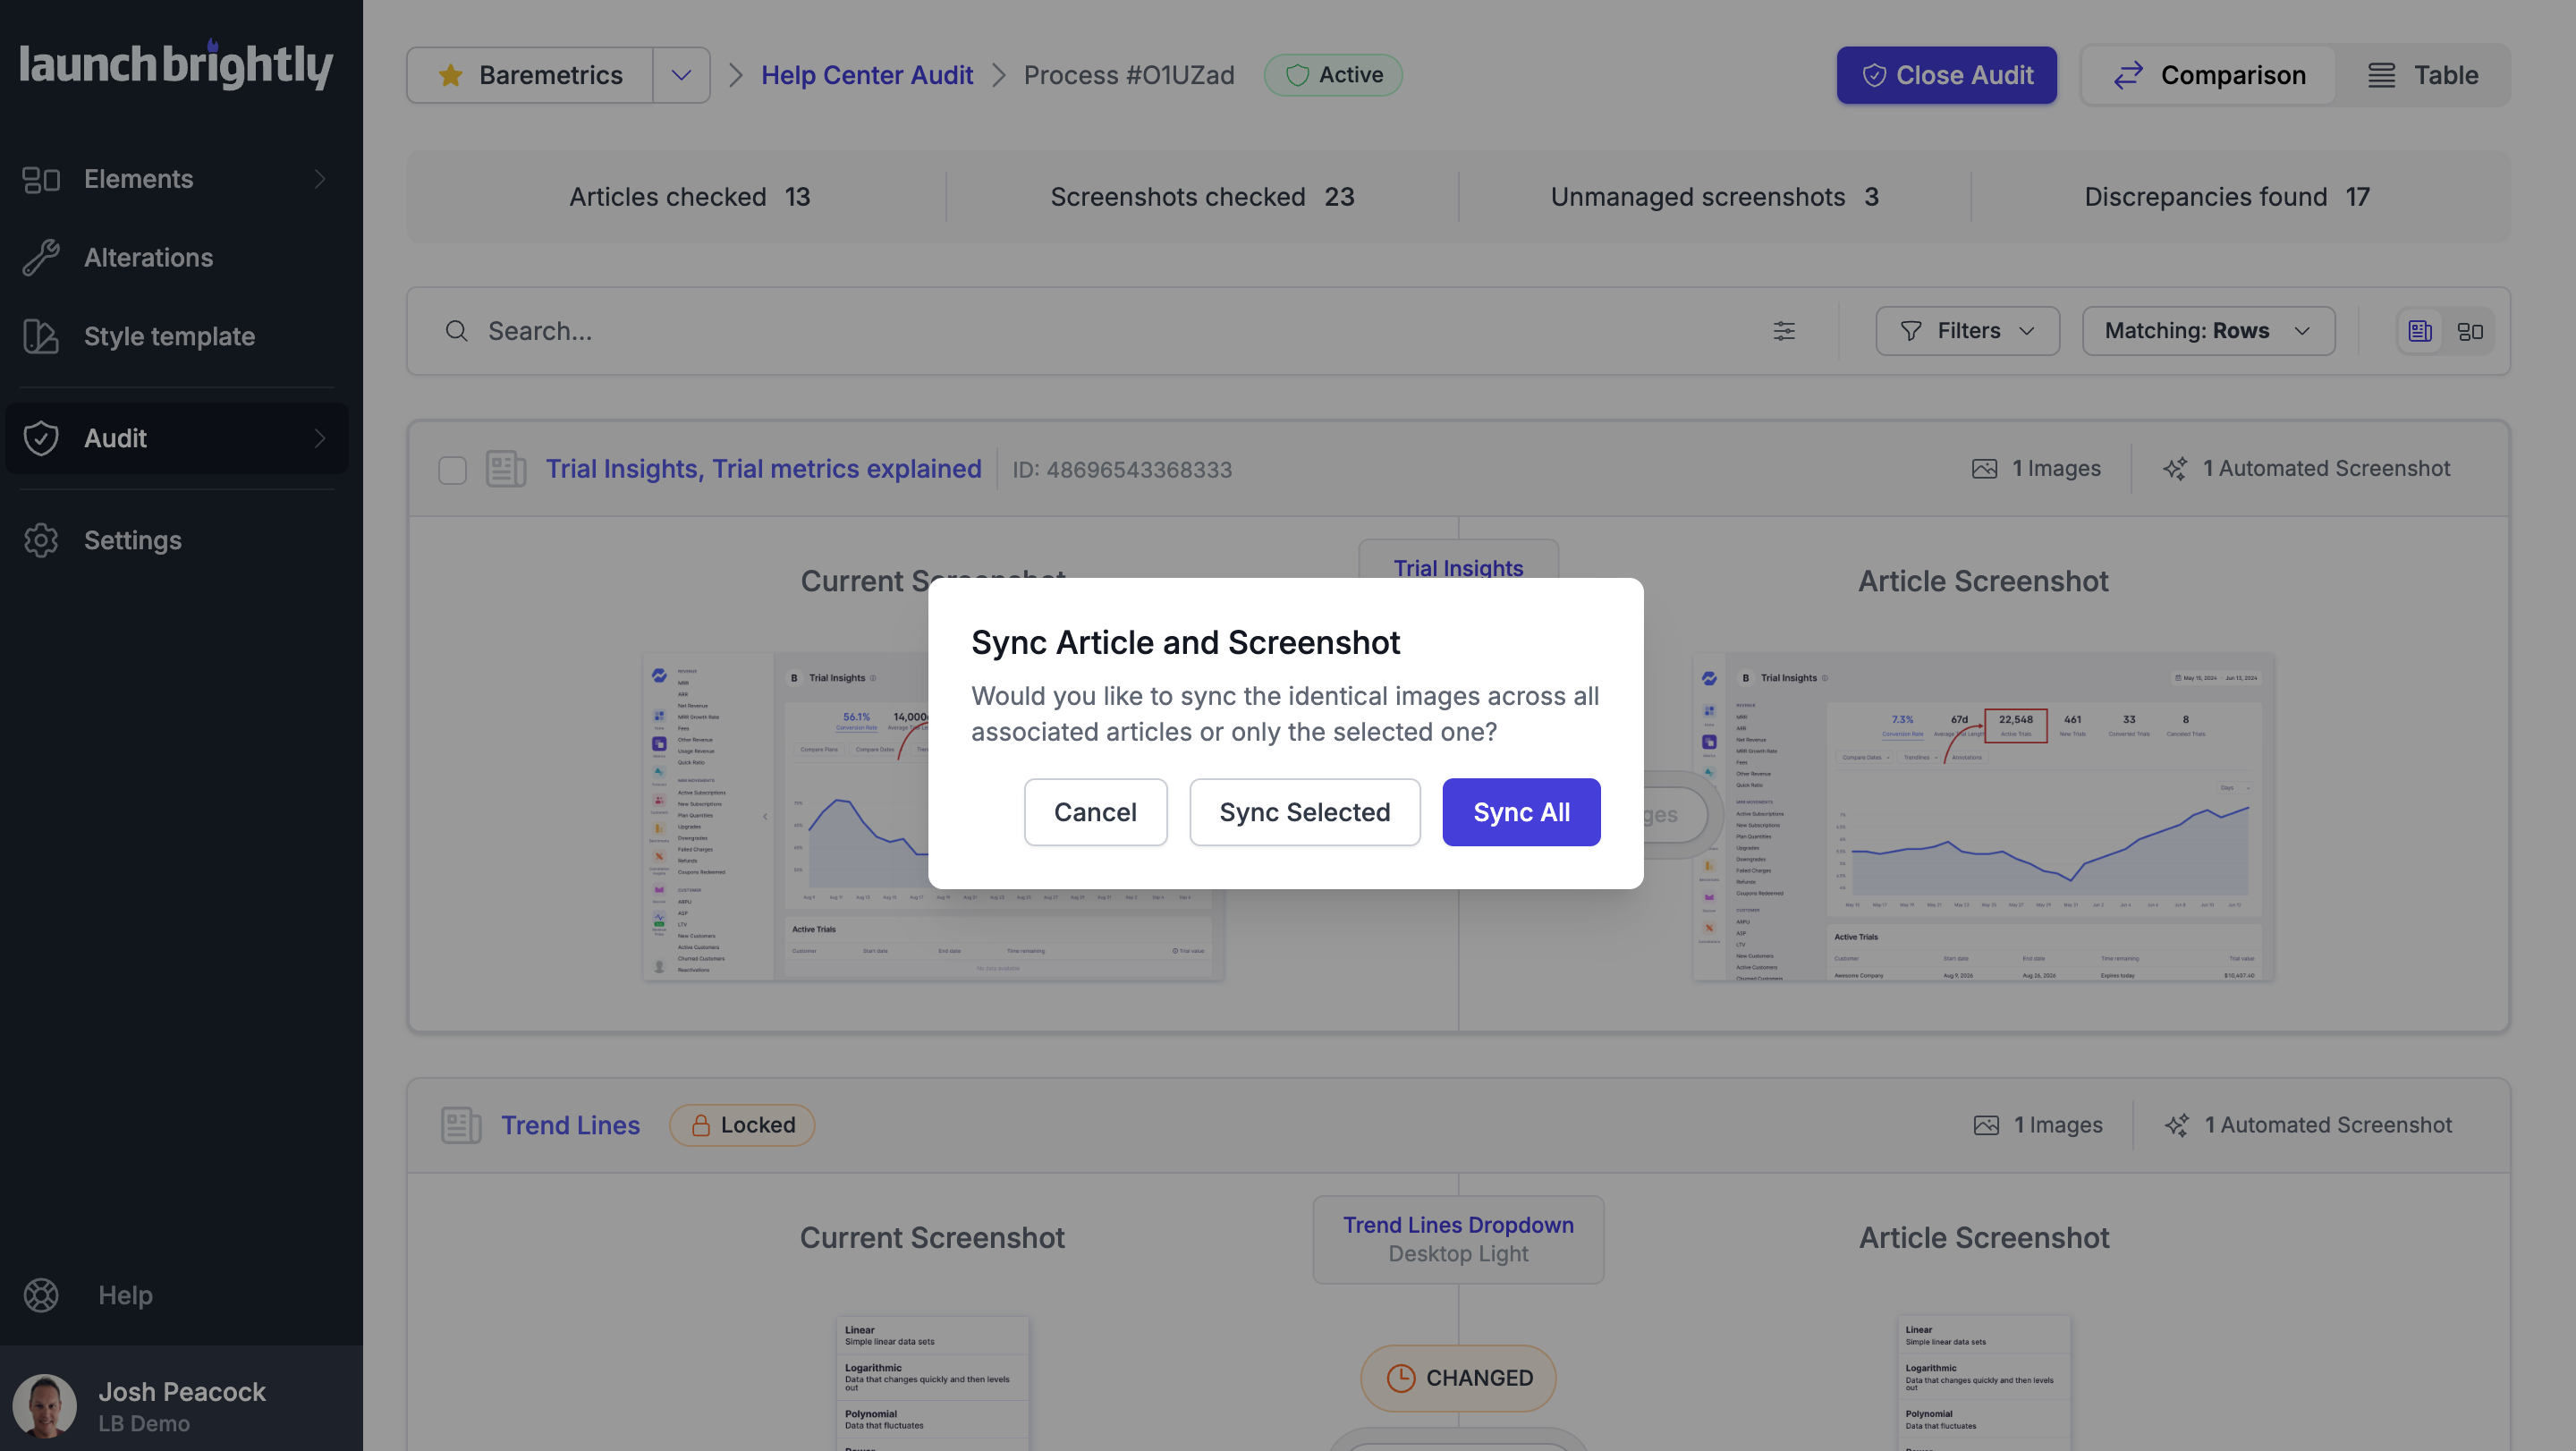The height and width of the screenshot is (1451, 2576).
Task: Switch to Table view
Action: click(x=2422, y=75)
